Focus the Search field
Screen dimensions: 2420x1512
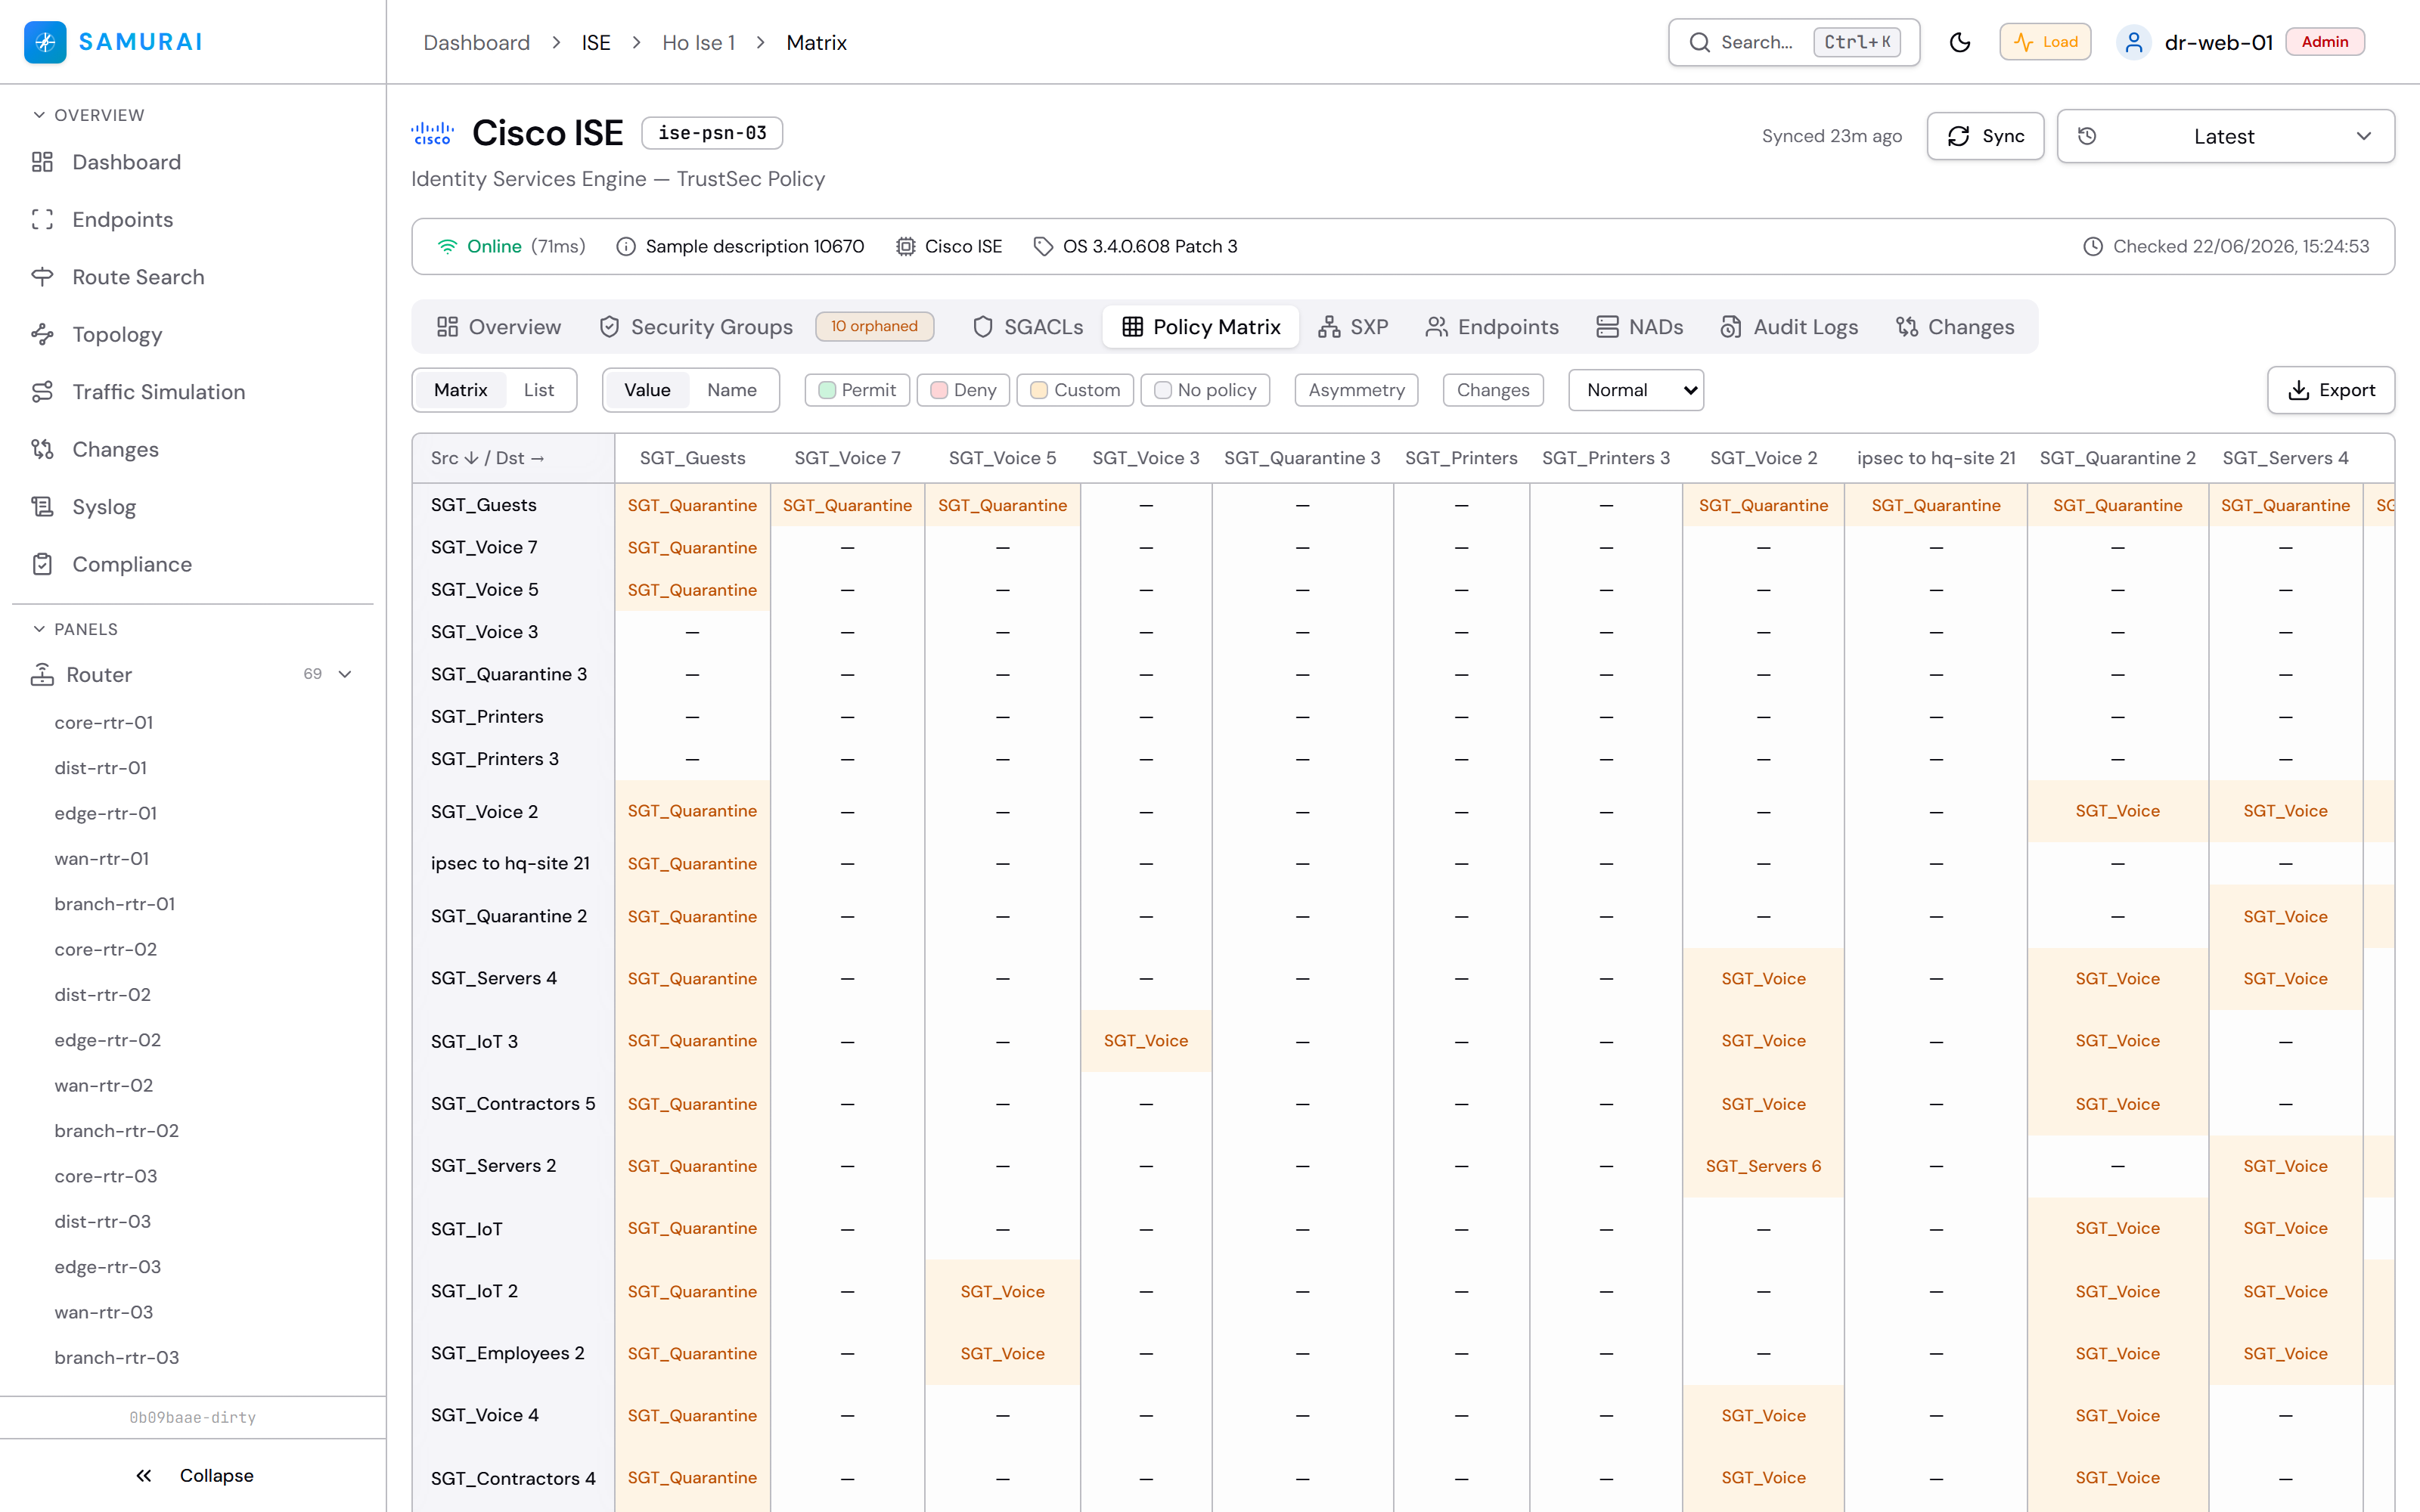(1794, 42)
